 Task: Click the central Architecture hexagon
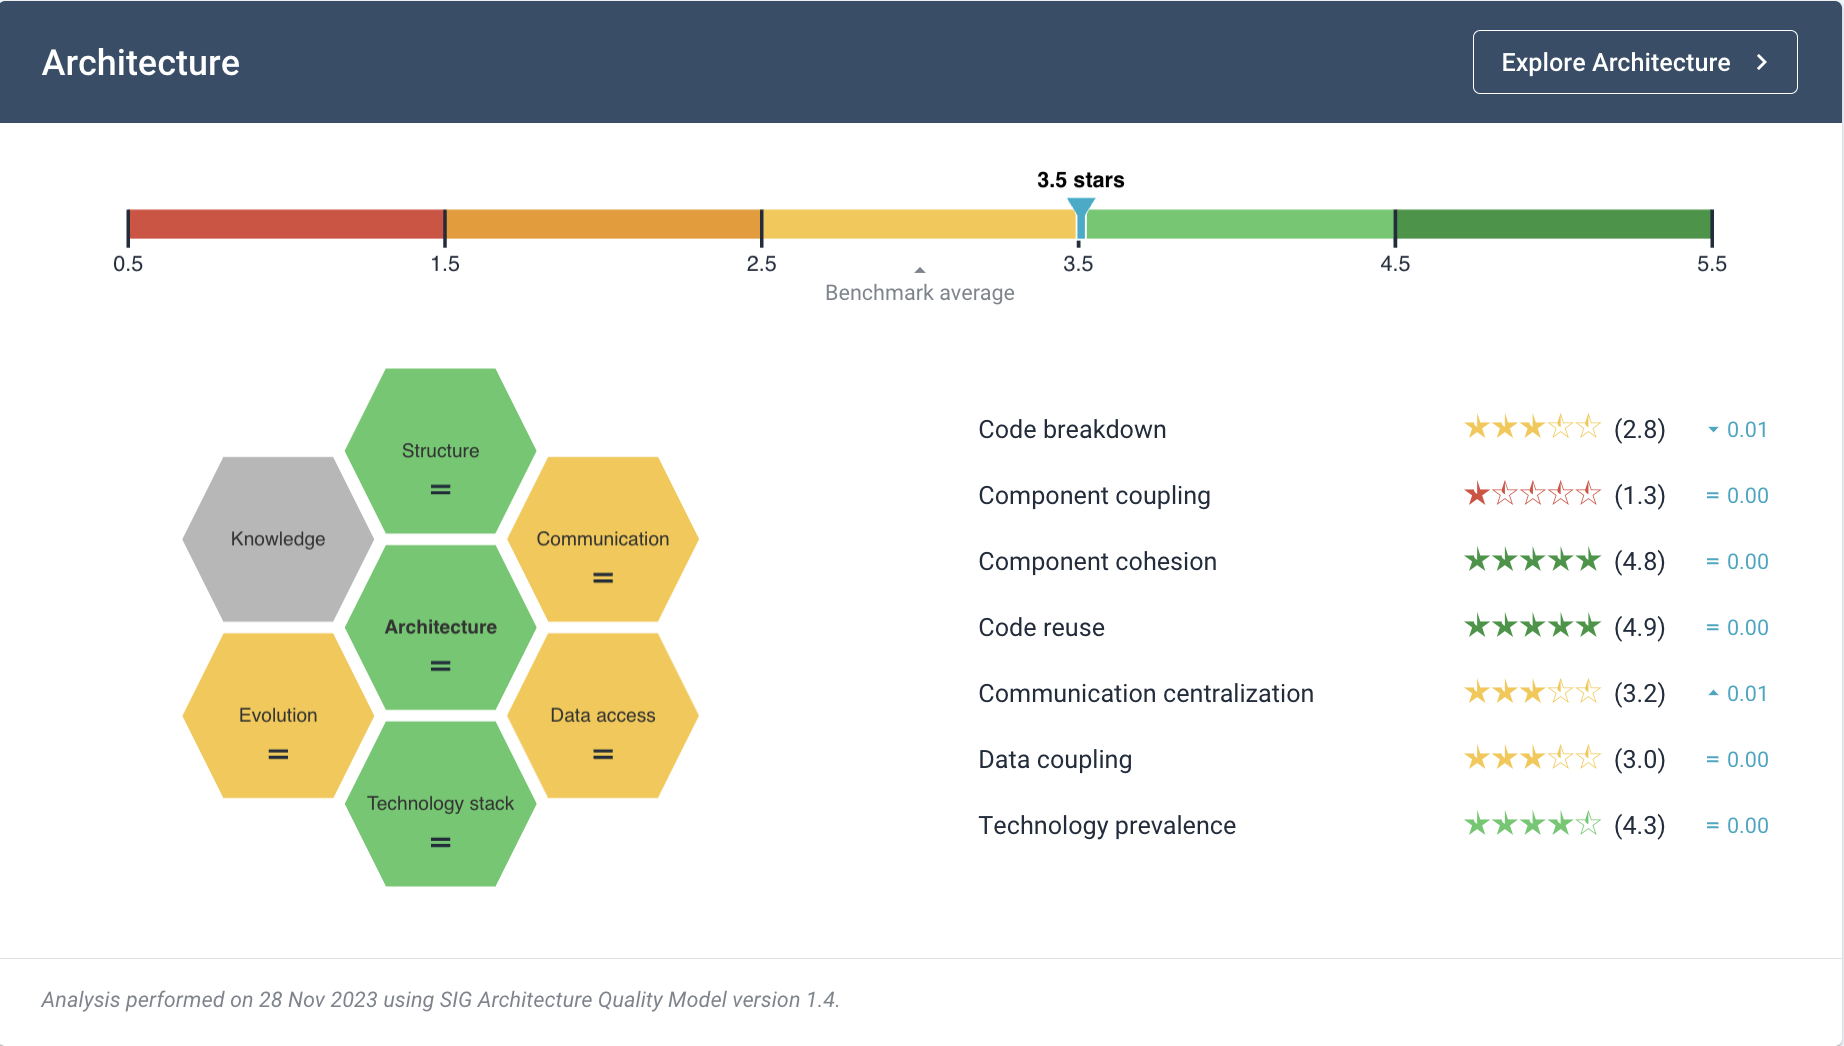tap(440, 627)
